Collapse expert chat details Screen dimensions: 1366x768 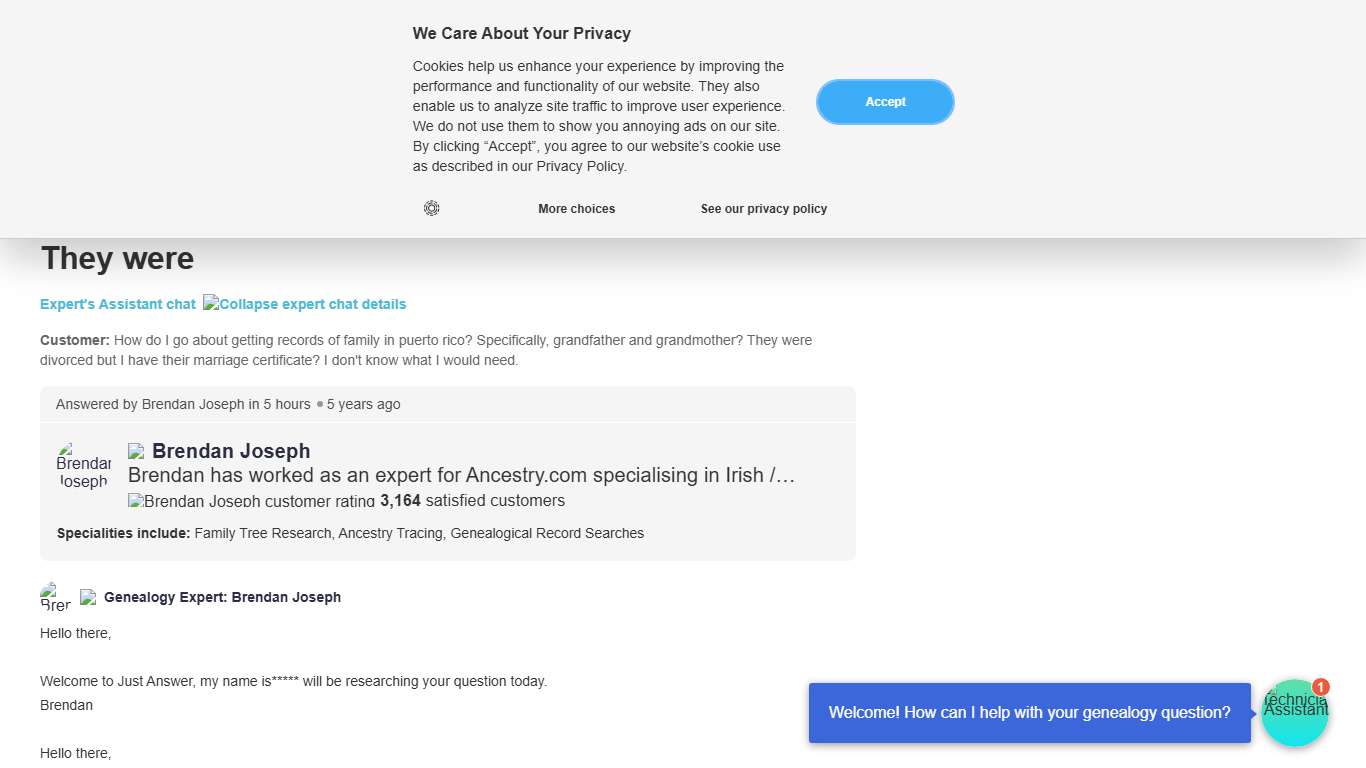(305, 304)
